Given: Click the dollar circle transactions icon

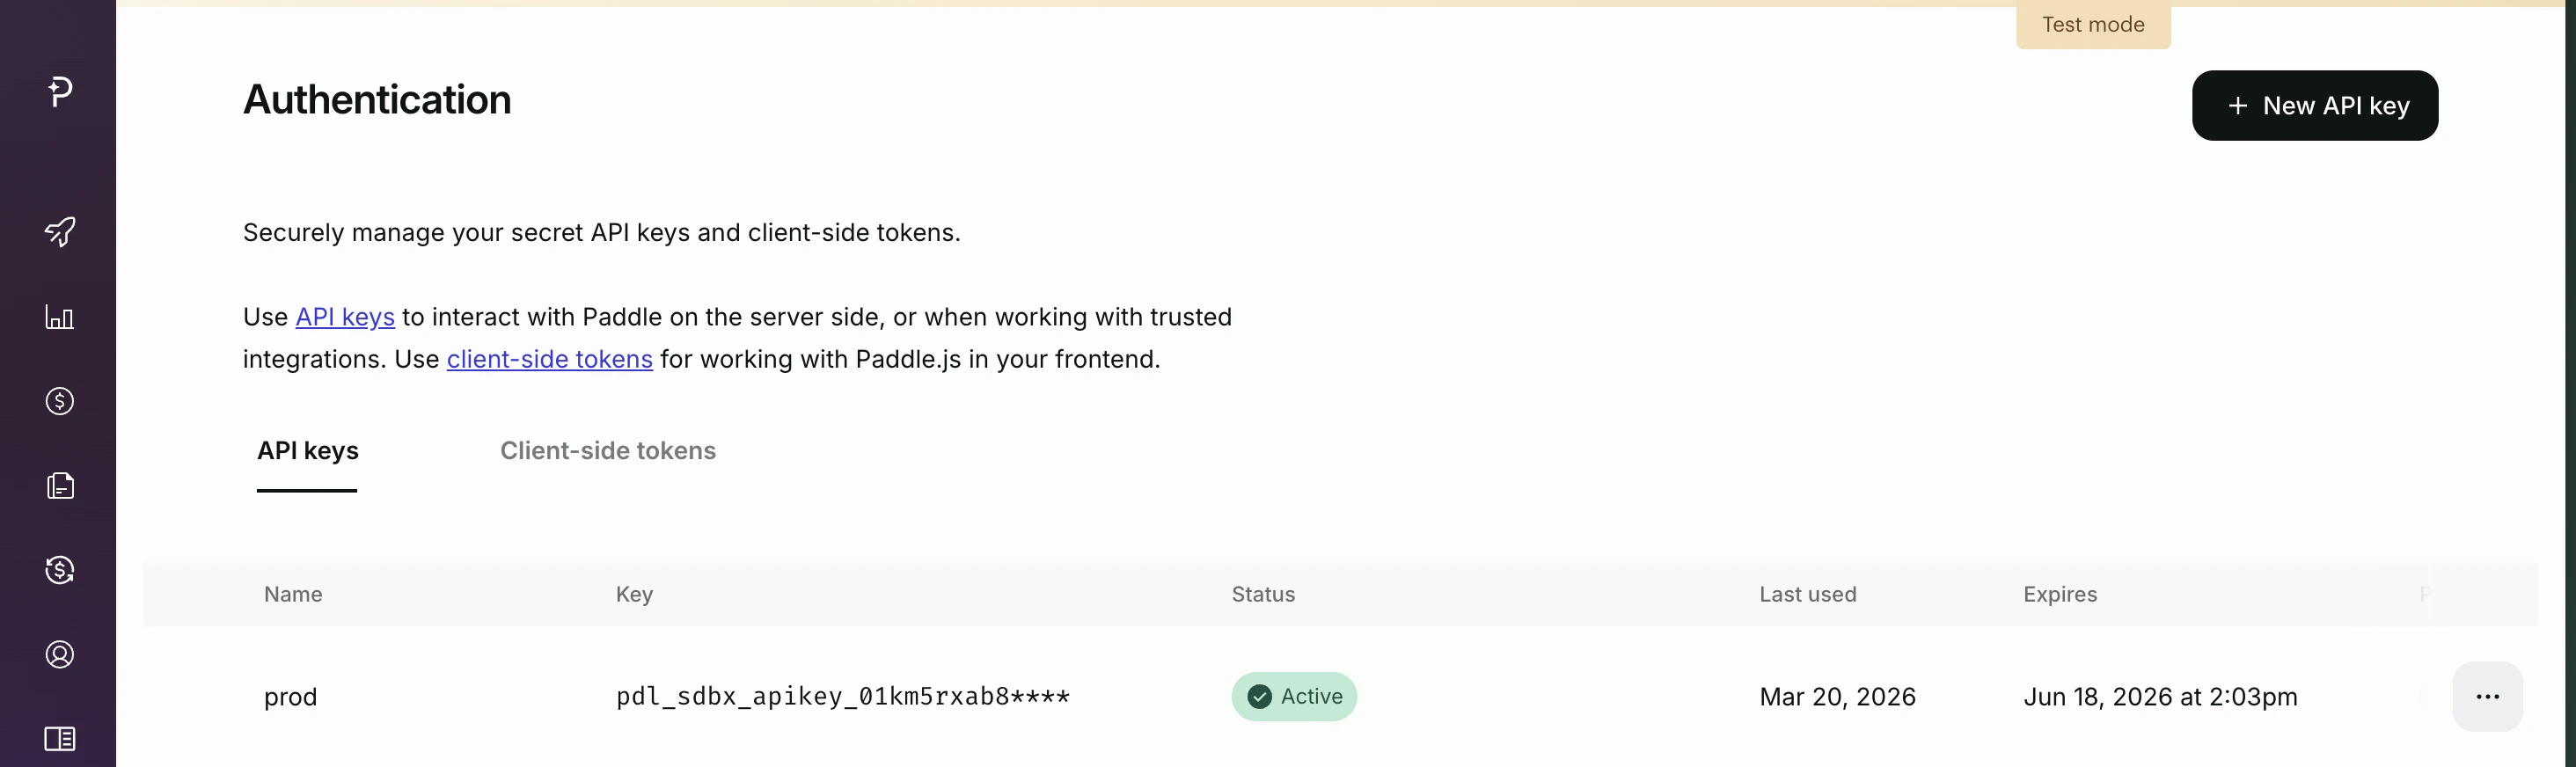Looking at the screenshot, I should tap(59, 401).
